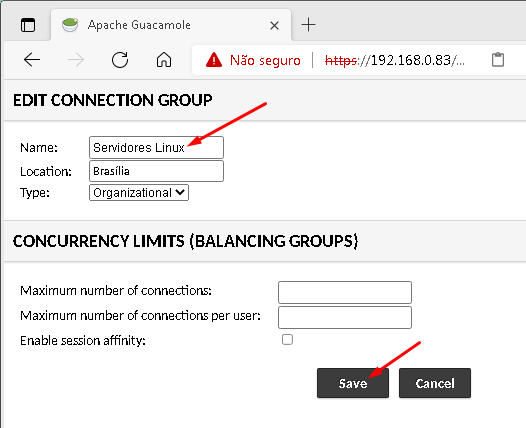Open the tab actions menu icon
This screenshot has width=526, height=428.
click(x=28, y=25)
